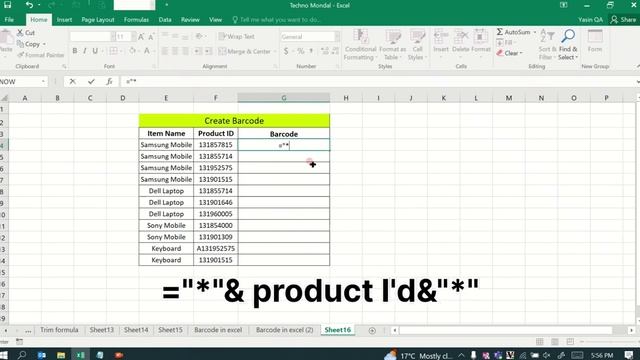
Task: Click the accounting dollar format button
Action: pos(286,51)
